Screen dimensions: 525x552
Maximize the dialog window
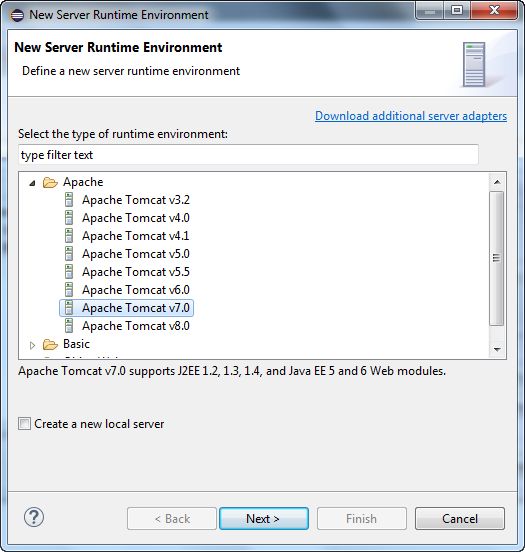457,11
